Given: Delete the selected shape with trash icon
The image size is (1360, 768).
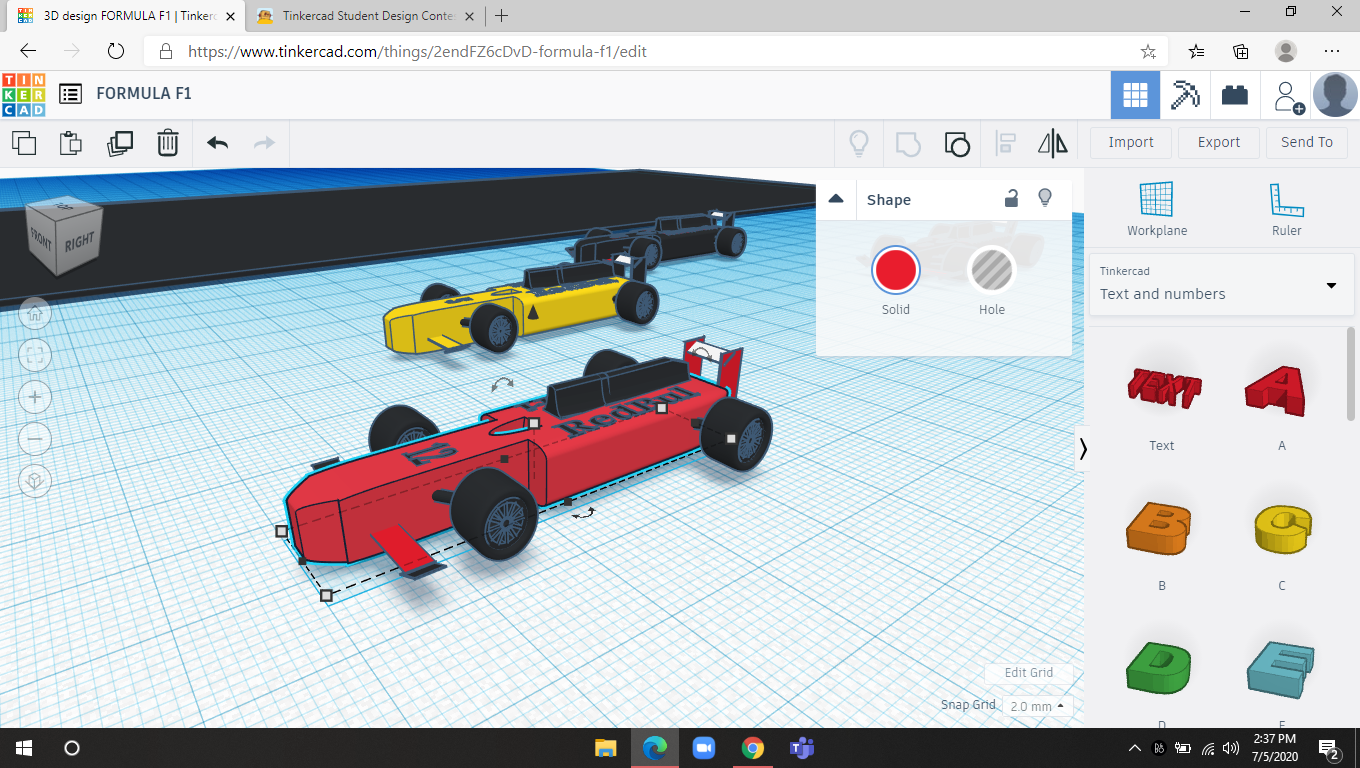Looking at the screenshot, I should [x=167, y=143].
